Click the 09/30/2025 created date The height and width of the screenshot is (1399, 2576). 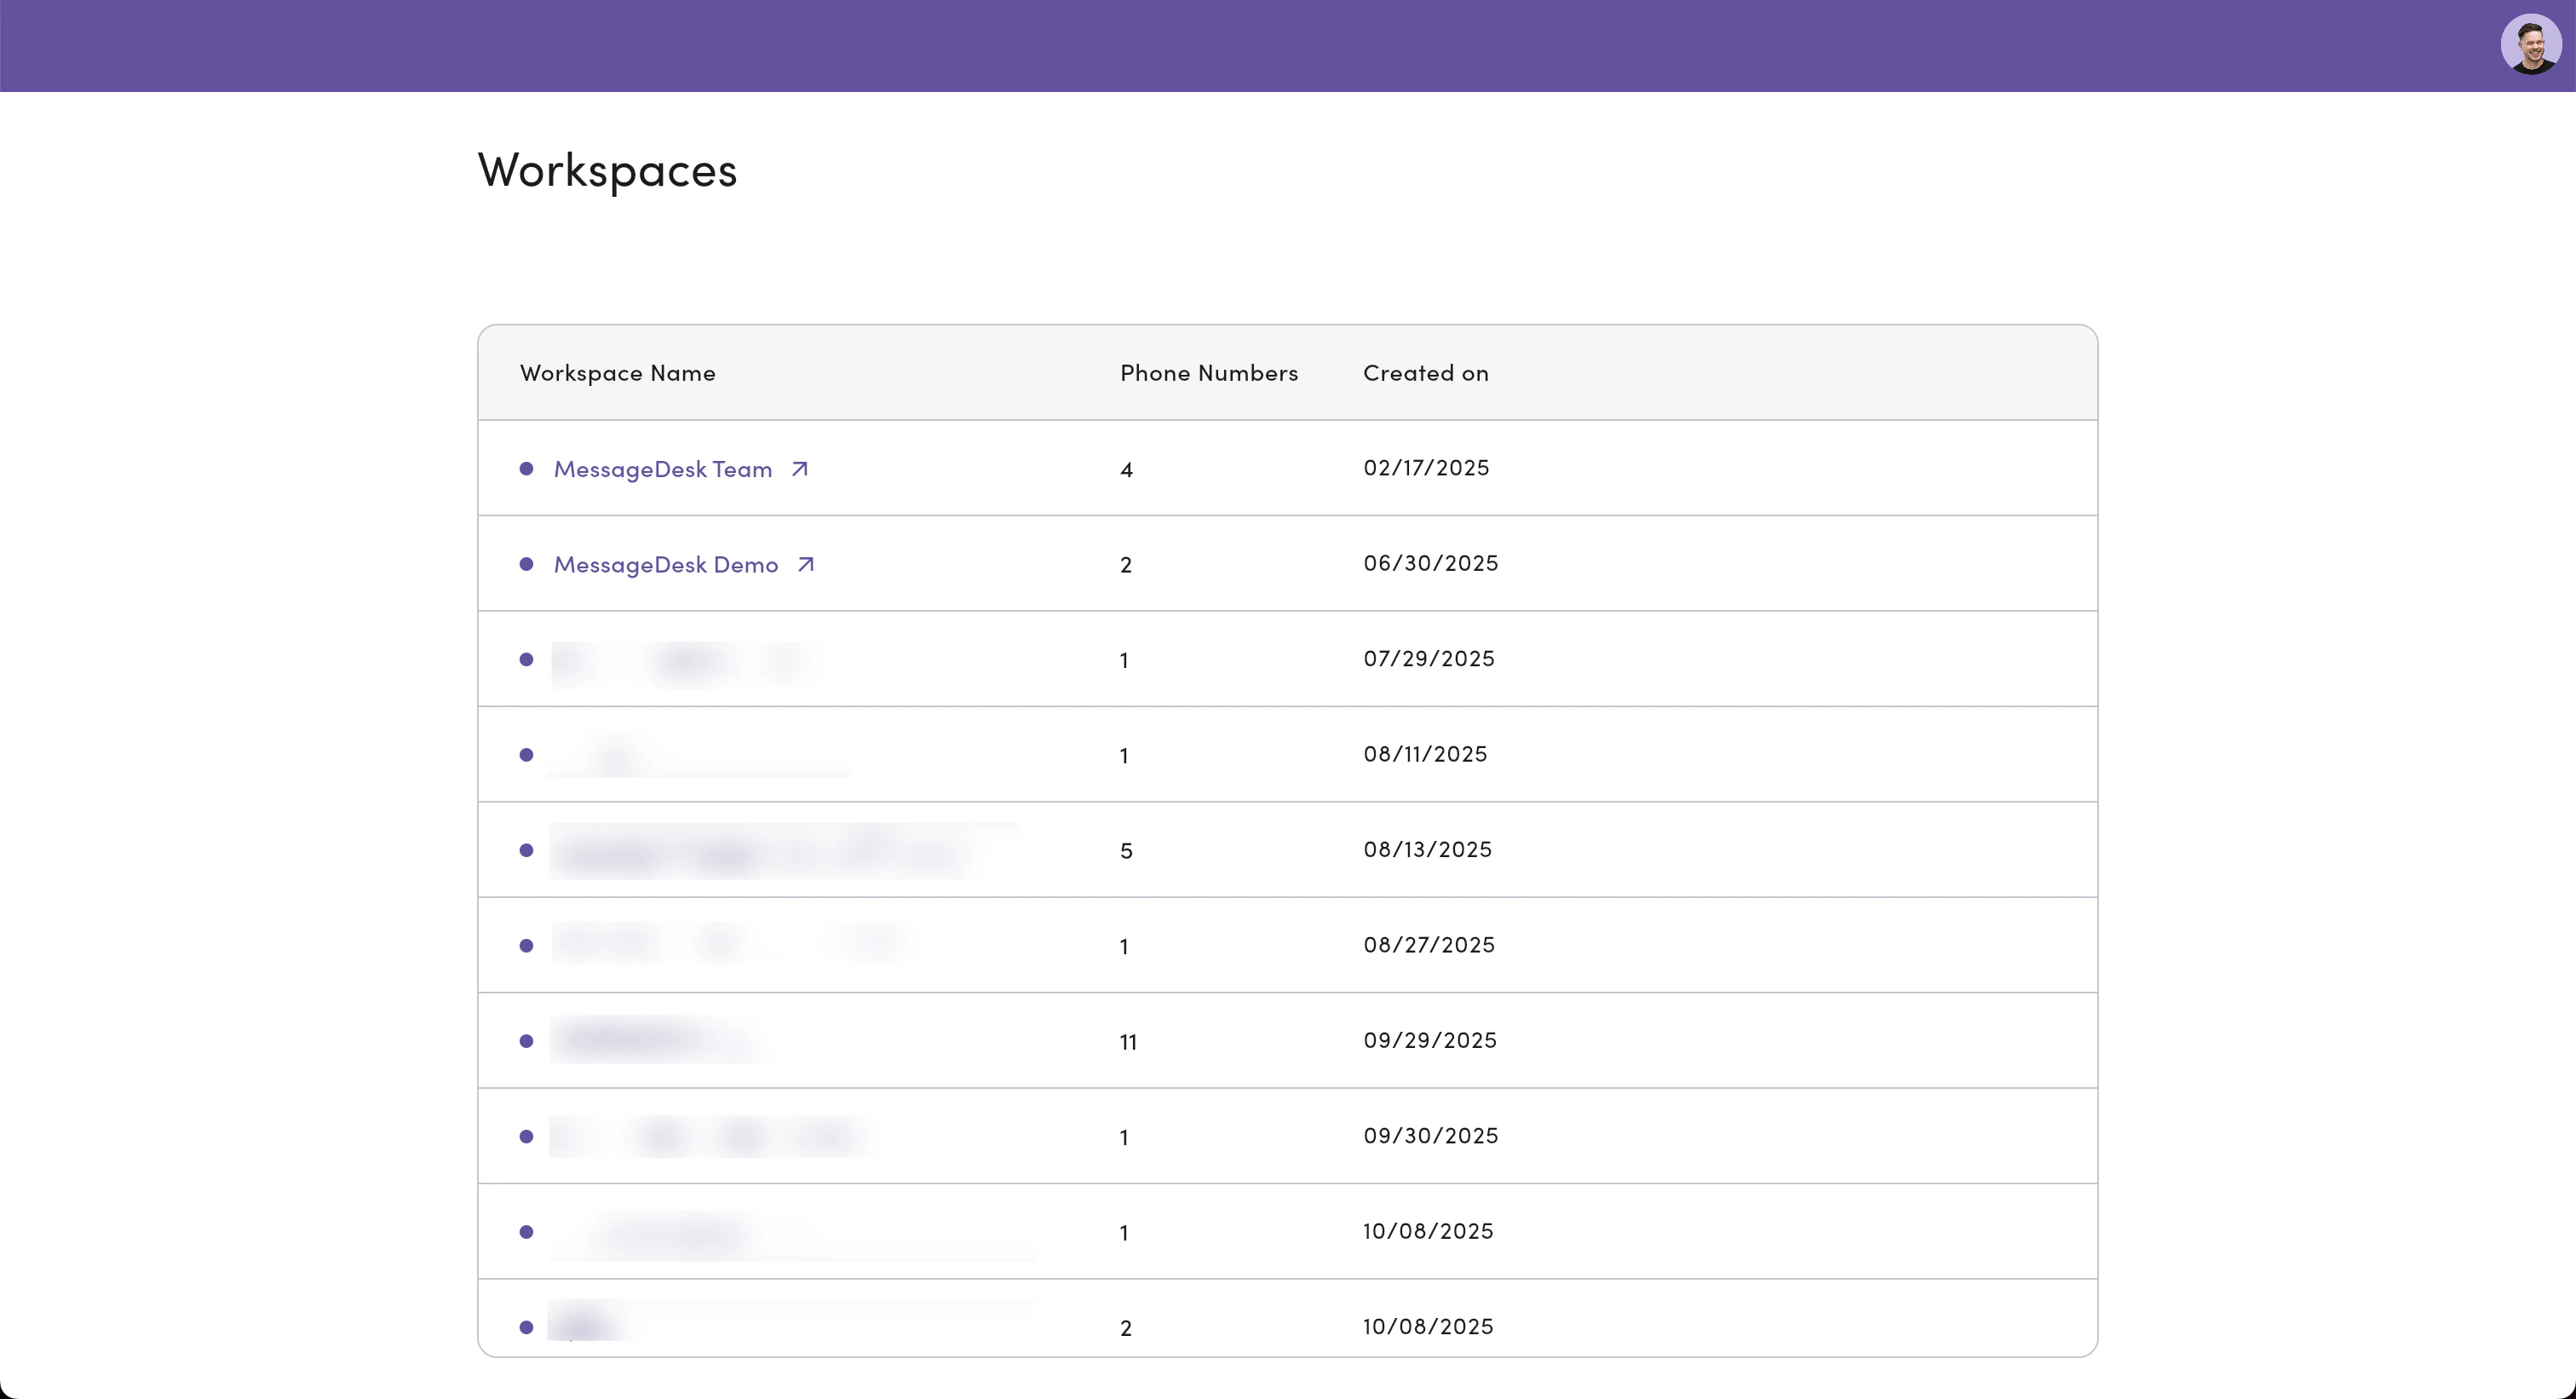[1431, 1136]
